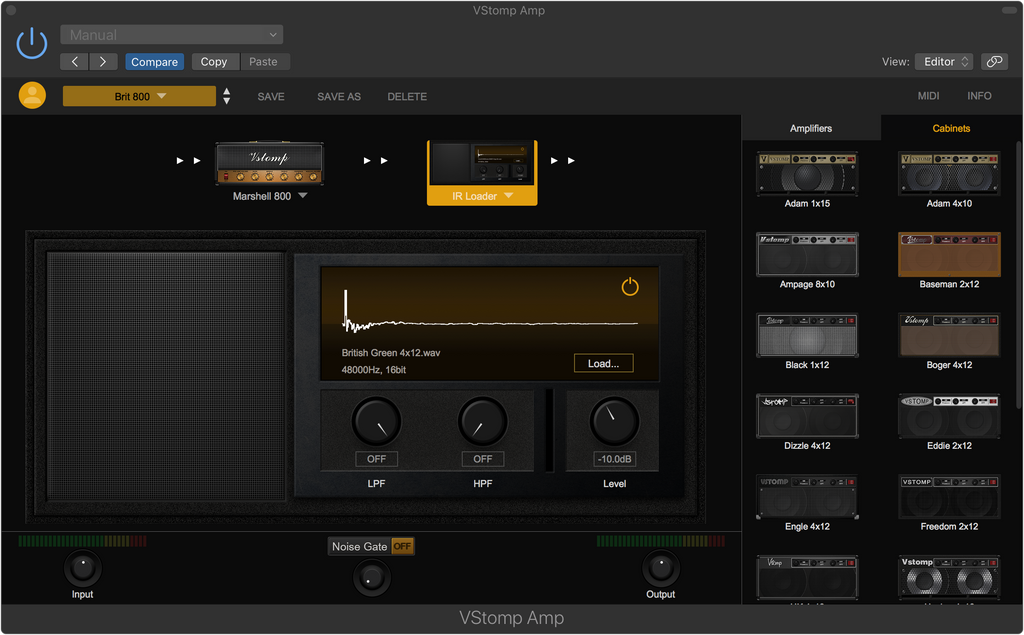Click the user profile avatar icon
This screenshot has width=1024, height=635.
click(x=32, y=96)
